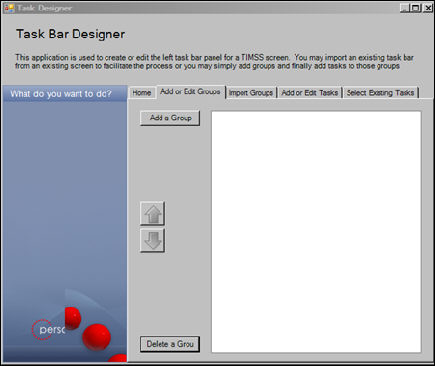Click the large red sphere graphic
The height and width of the screenshot is (366, 435).
coord(96,337)
